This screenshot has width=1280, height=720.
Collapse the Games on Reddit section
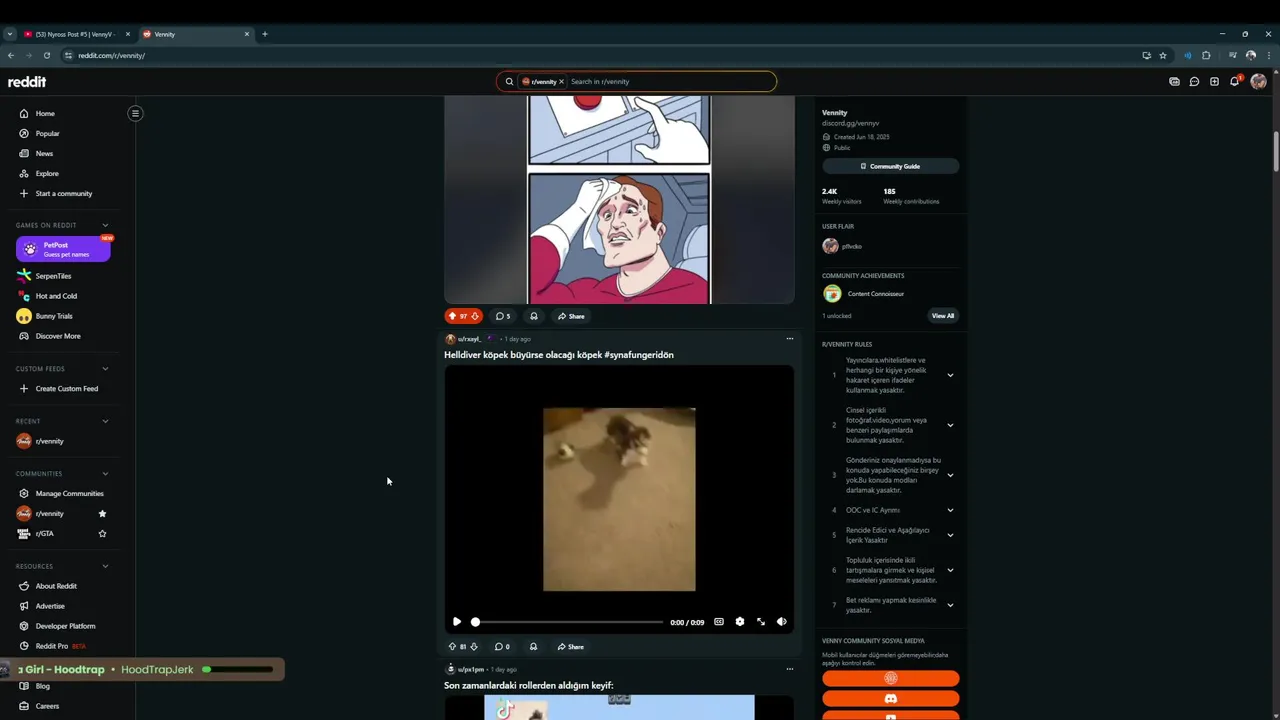(x=105, y=226)
